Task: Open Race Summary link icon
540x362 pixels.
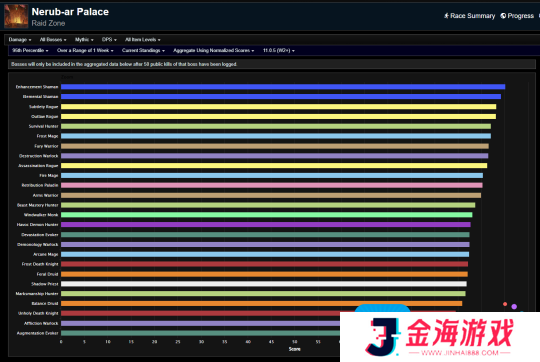Action: tap(446, 15)
